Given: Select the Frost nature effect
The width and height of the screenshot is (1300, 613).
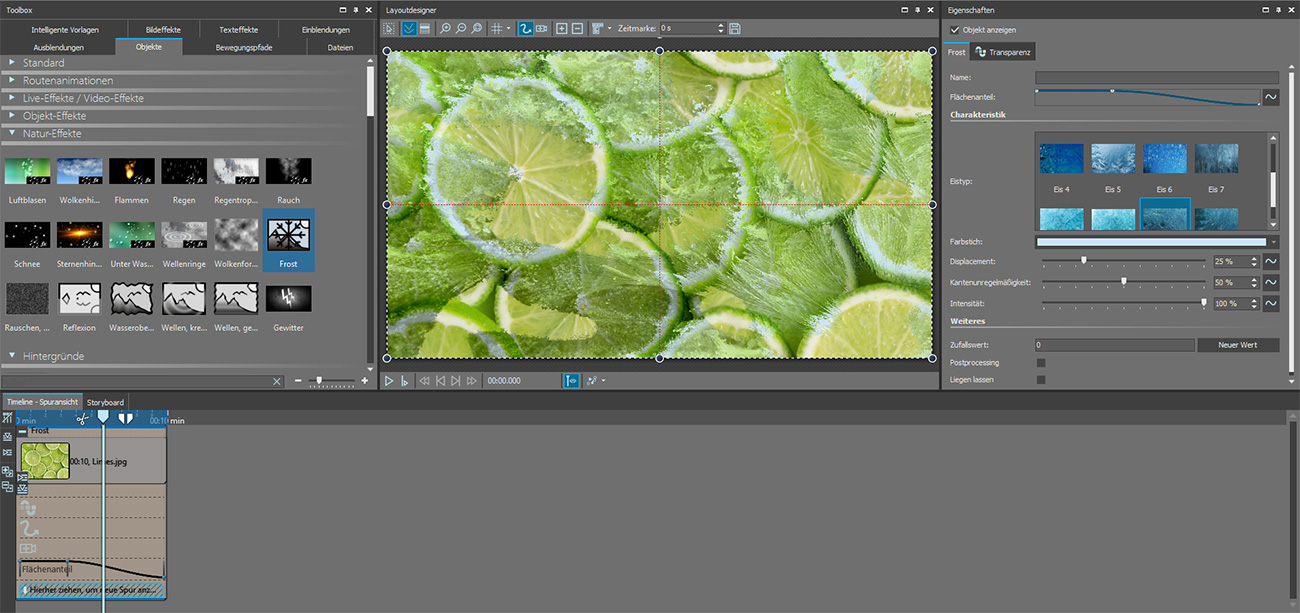Looking at the screenshot, I should click(x=288, y=236).
